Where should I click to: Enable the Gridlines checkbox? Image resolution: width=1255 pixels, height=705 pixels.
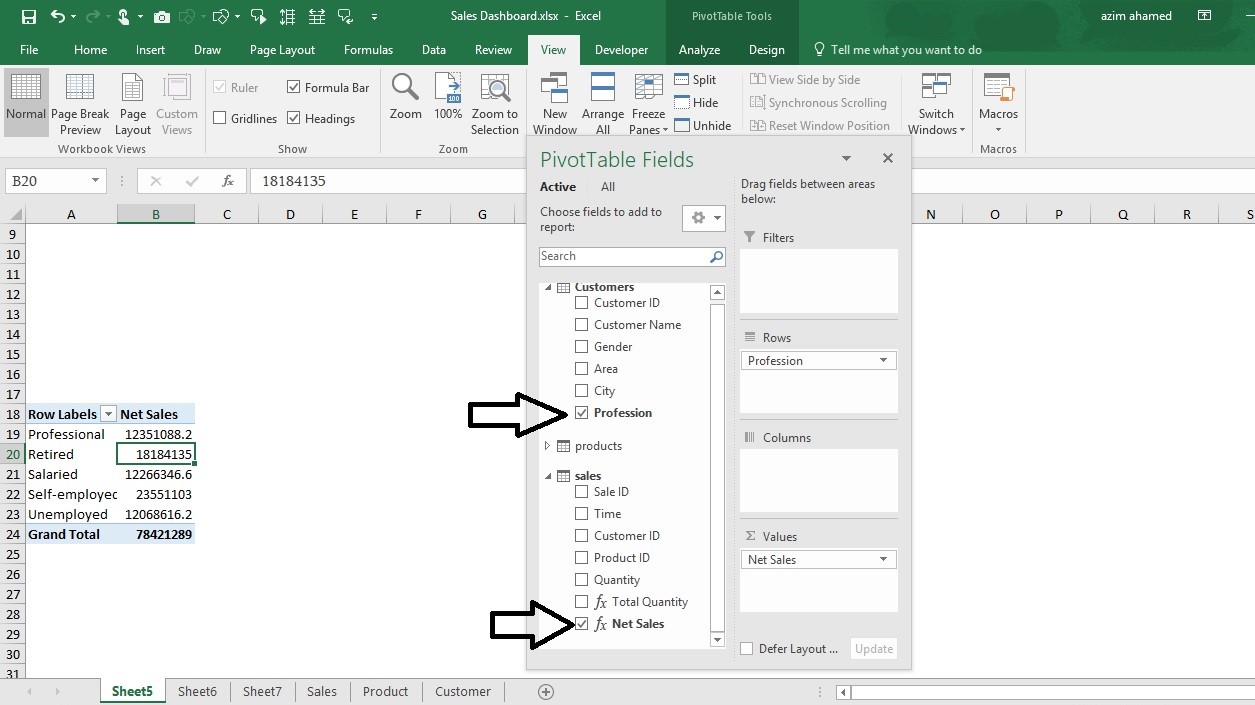coord(220,119)
